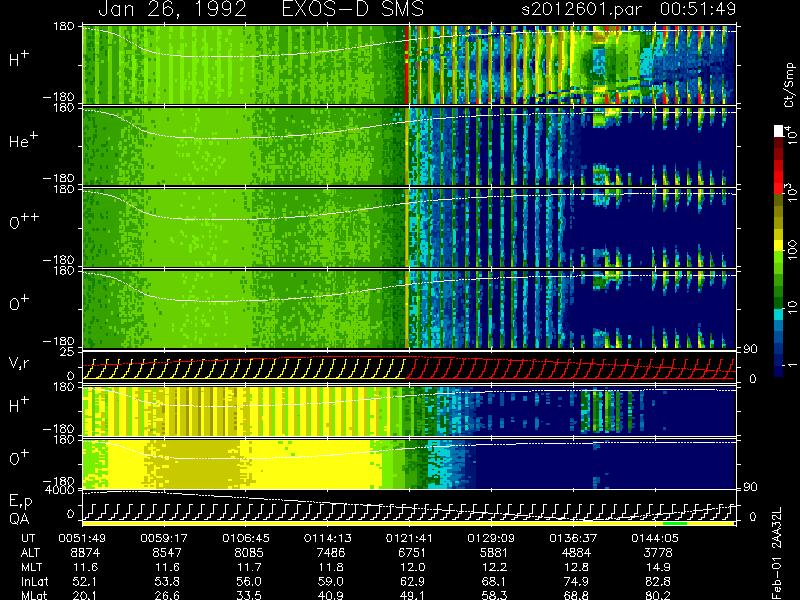800x600 pixels.
Task: Click the altitude value '6751'
Action: (412, 553)
